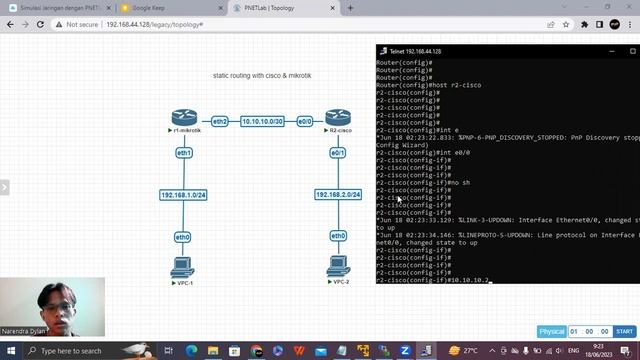Open Mail app from taskbar
Image resolution: width=640 pixels, height=360 pixels.
pos(321,351)
